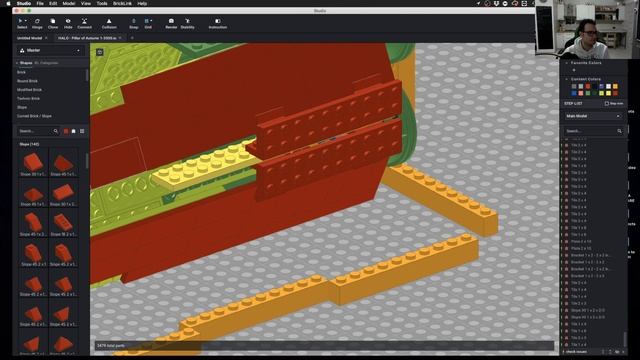
Task: Collapse the Favorite Colors section
Action: (567, 63)
